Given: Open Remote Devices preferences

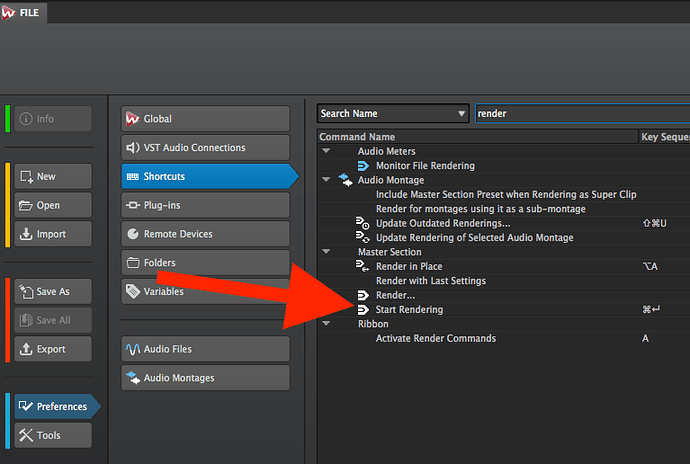Looking at the screenshot, I should (205, 234).
